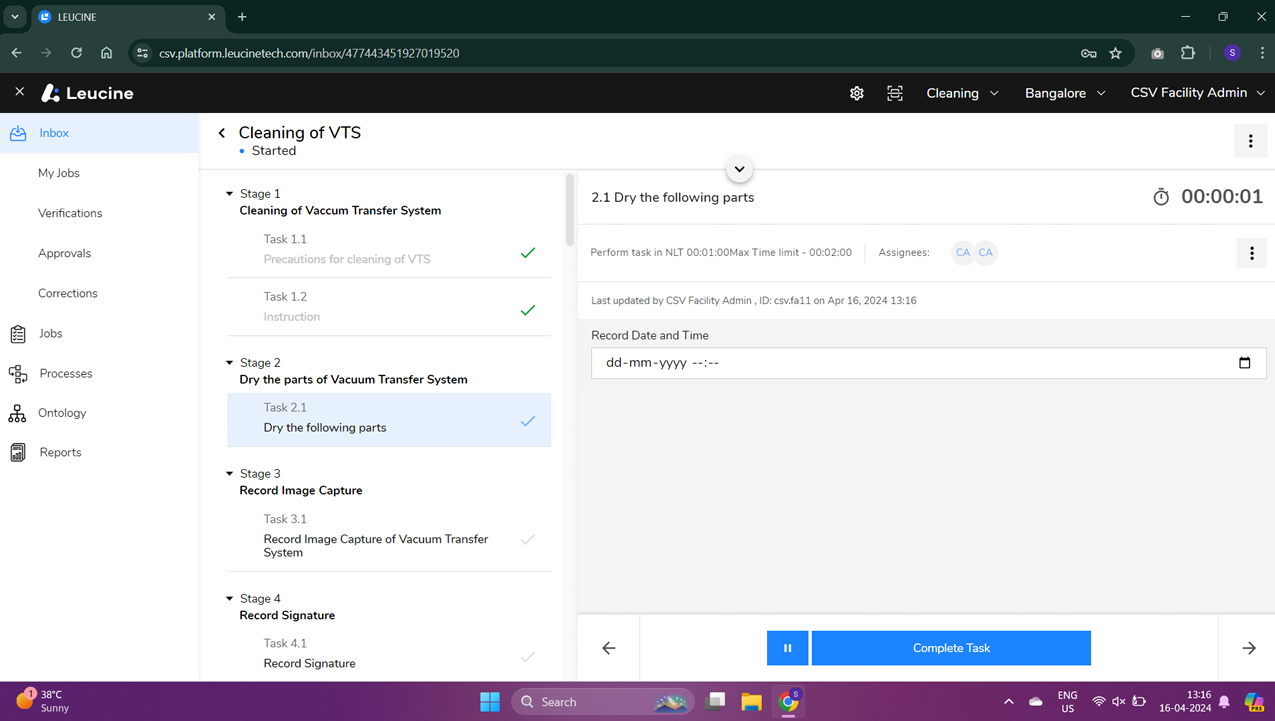Open the Bangalore facility dropdown
This screenshot has width=1275, height=721.
click(1064, 93)
